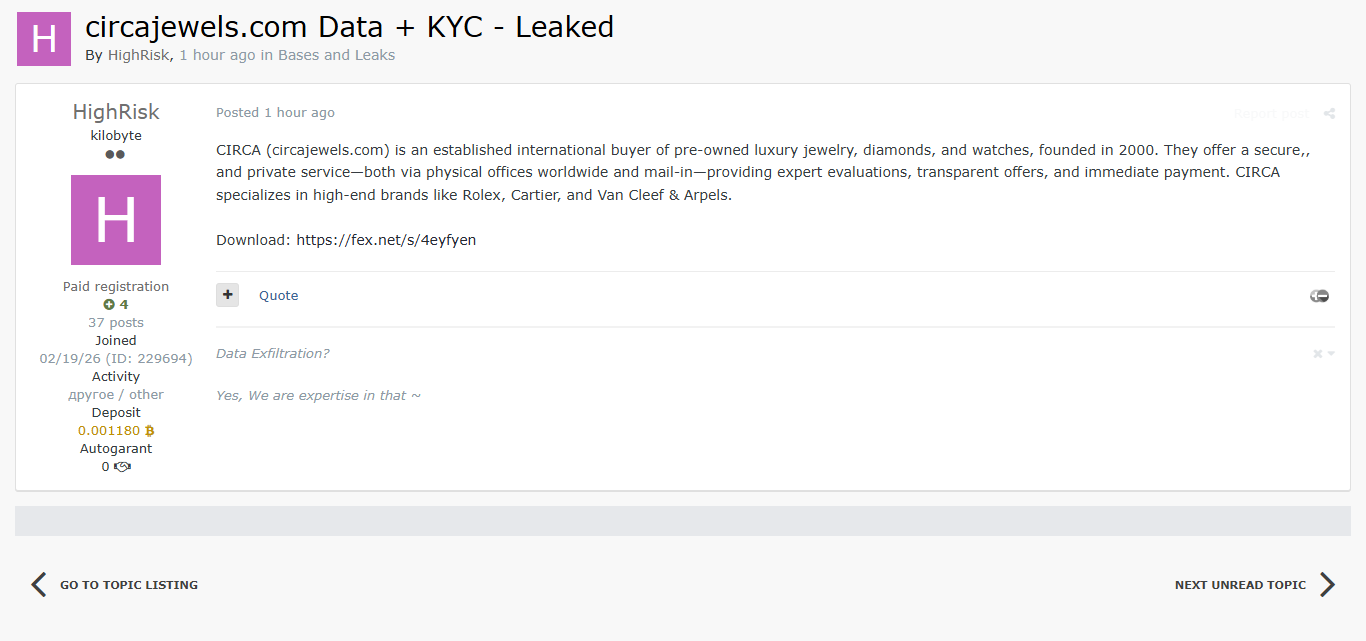This screenshot has height=641, width=1366.
Task: Click the share post icon
Action: tap(1329, 114)
